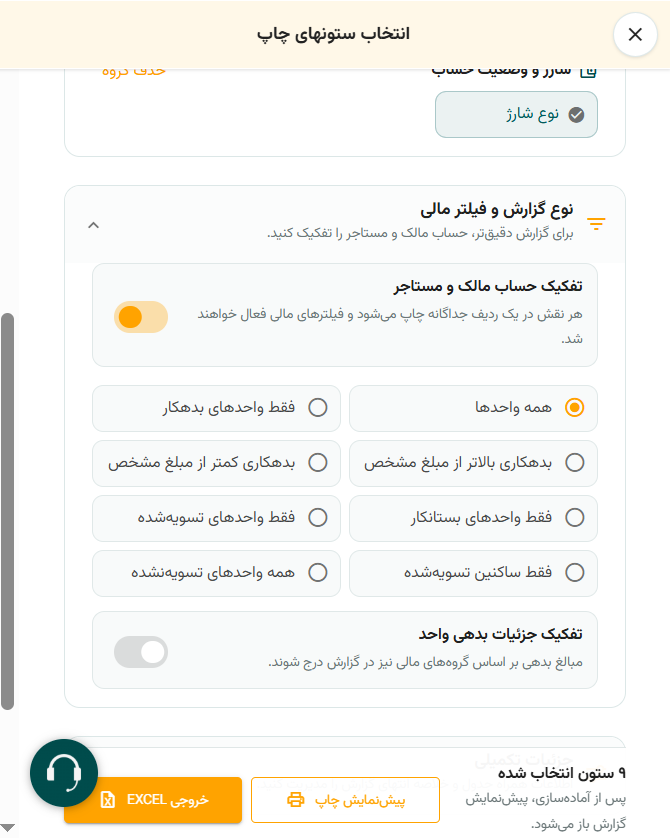
Task: Choose فقط ساکنین تسویه‌شده filter
Action: click(473, 573)
